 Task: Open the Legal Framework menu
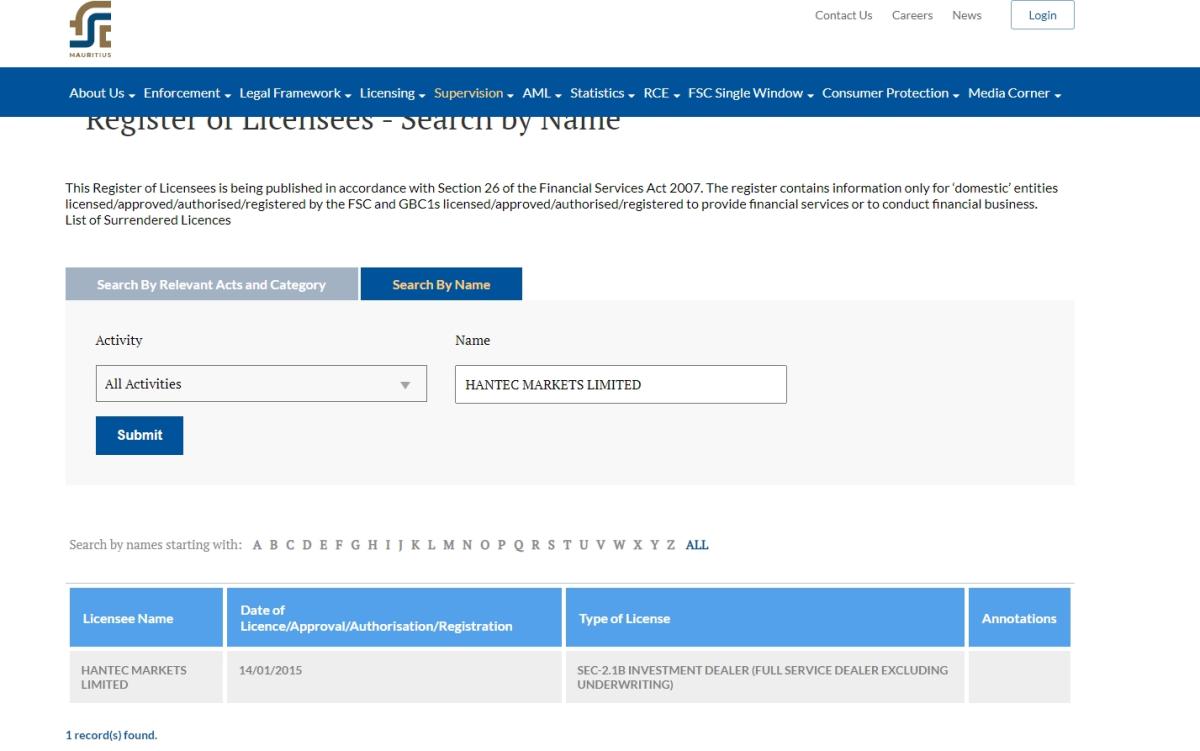[x=295, y=93]
